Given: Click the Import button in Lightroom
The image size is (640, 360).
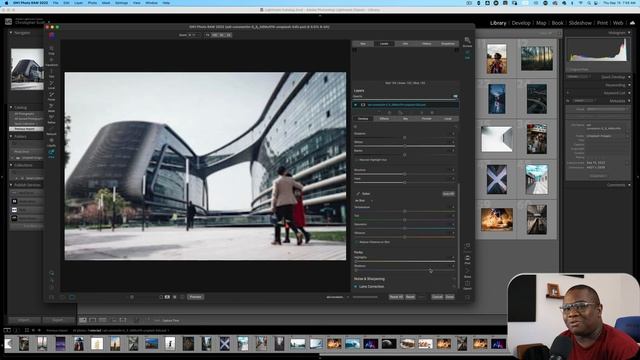Looking at the screenshot, I should coord(24,320).
